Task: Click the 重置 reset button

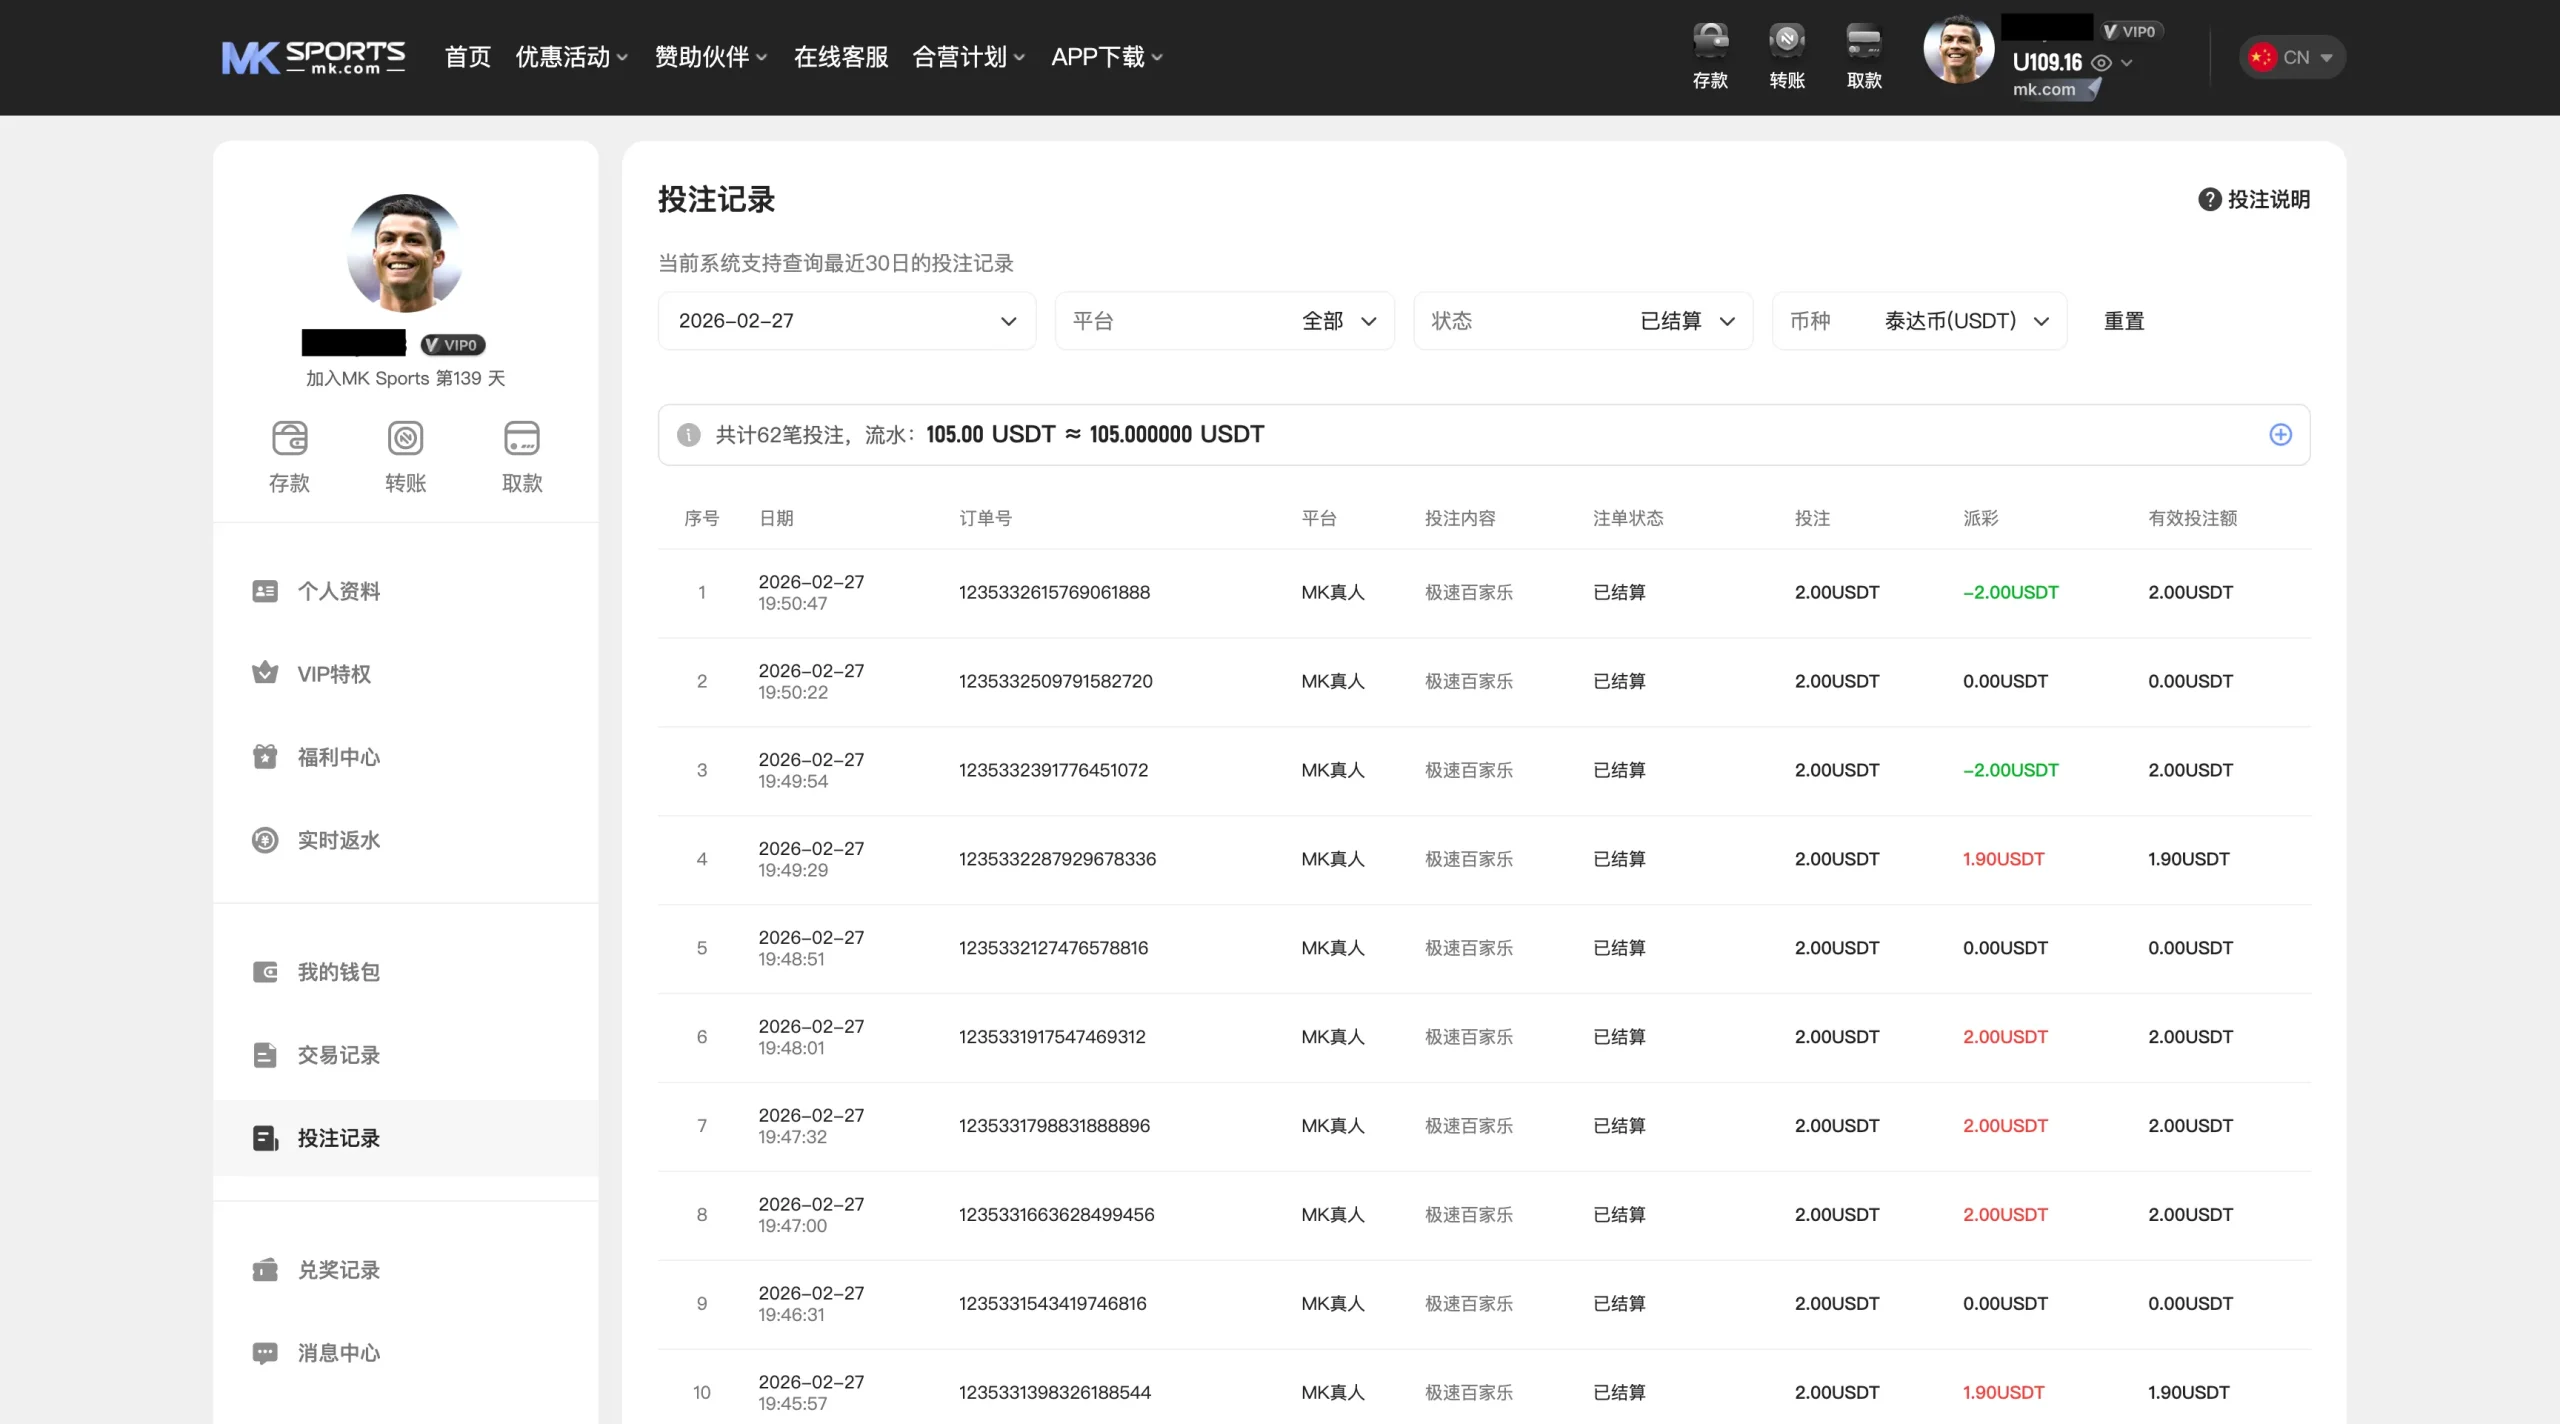Action: coord(2123,321)
